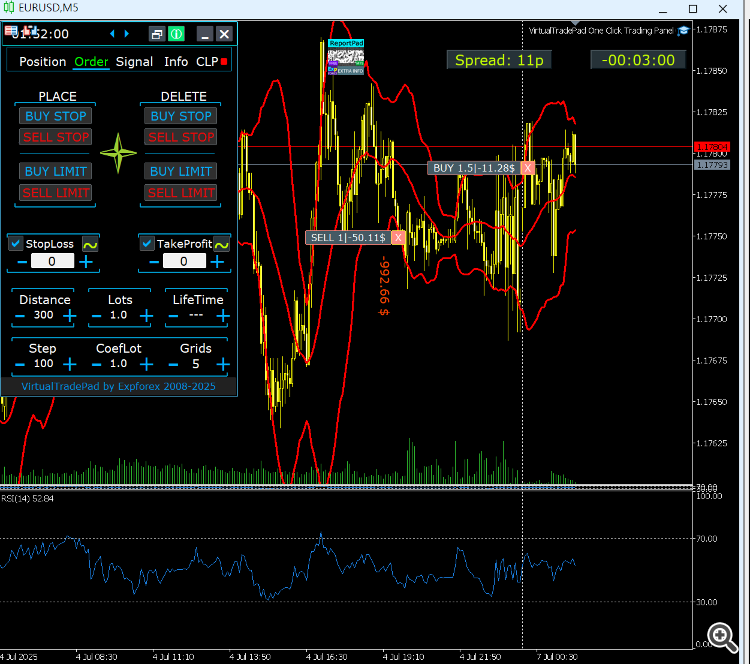750x664 pixels.
Task: Click the EURUSD,M5 chart icon in the title bar
Action: [x=9, y=8]
